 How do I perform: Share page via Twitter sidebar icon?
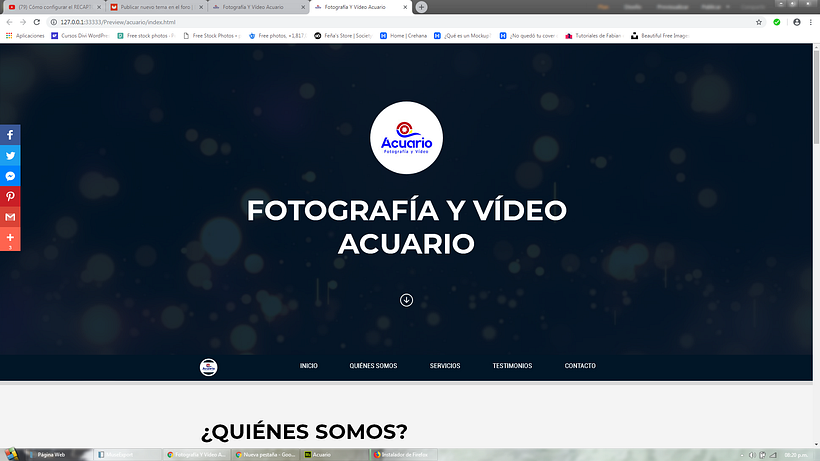(10, 155)
